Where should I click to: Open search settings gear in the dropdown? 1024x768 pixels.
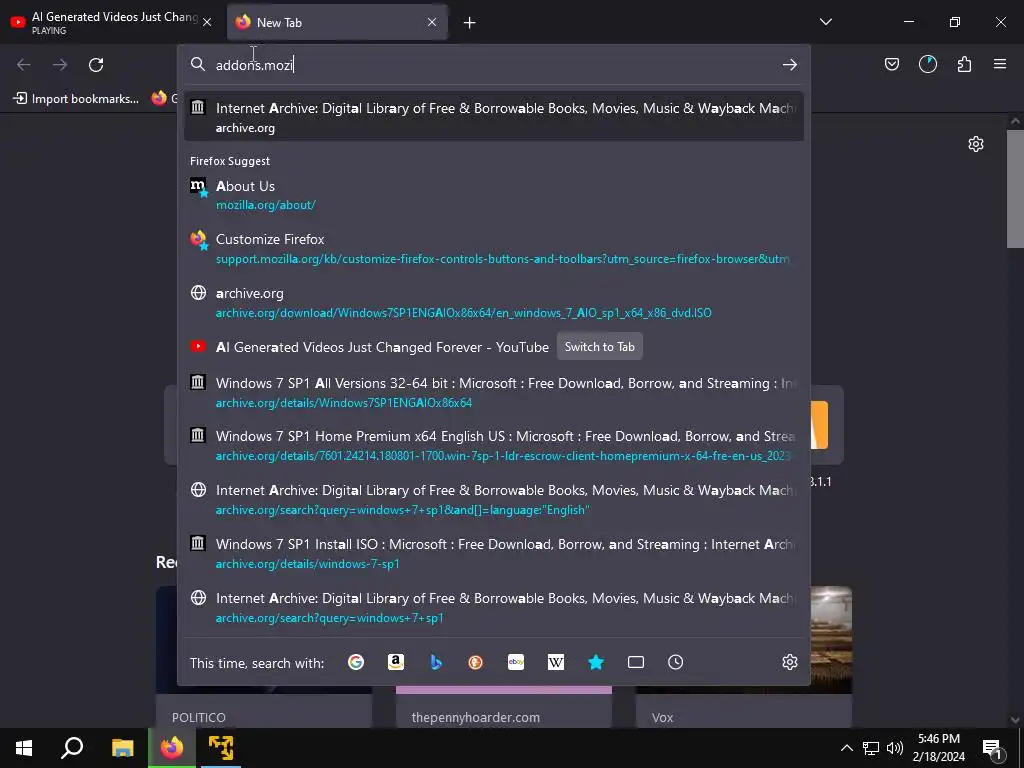pyautogui.click(x=790, y=662)
